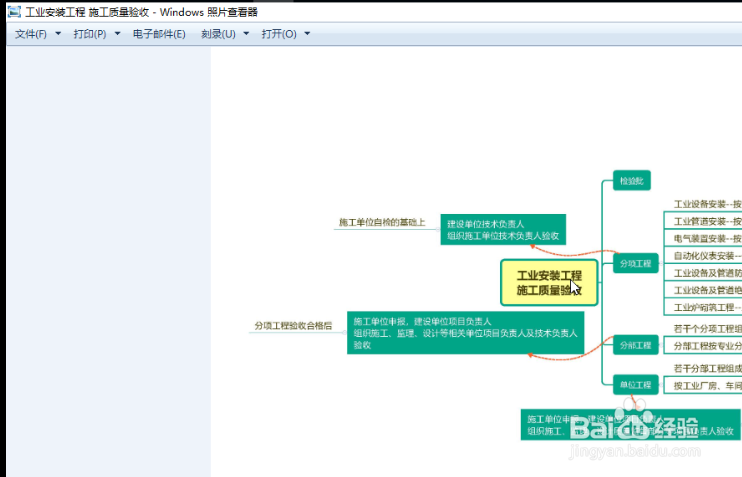The width and height of the screenshot is (742, 477).
Task: Open the 文件(F) menu
Action: [x=31, y=34]
